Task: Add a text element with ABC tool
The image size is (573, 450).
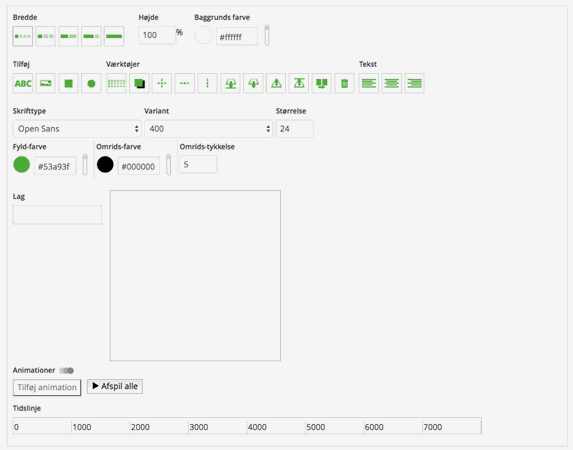Action: (23, 83)
